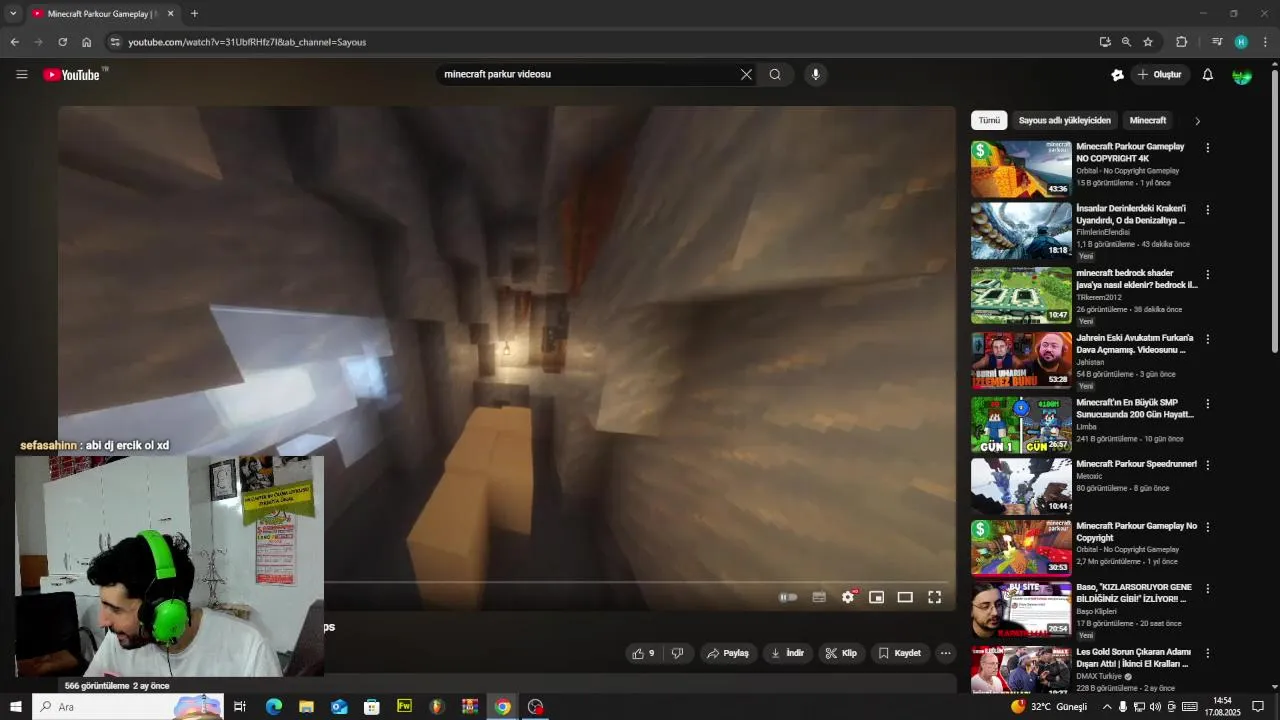Start voice search with the microphone
1280x720 pixels.
[x=816, y=74]
